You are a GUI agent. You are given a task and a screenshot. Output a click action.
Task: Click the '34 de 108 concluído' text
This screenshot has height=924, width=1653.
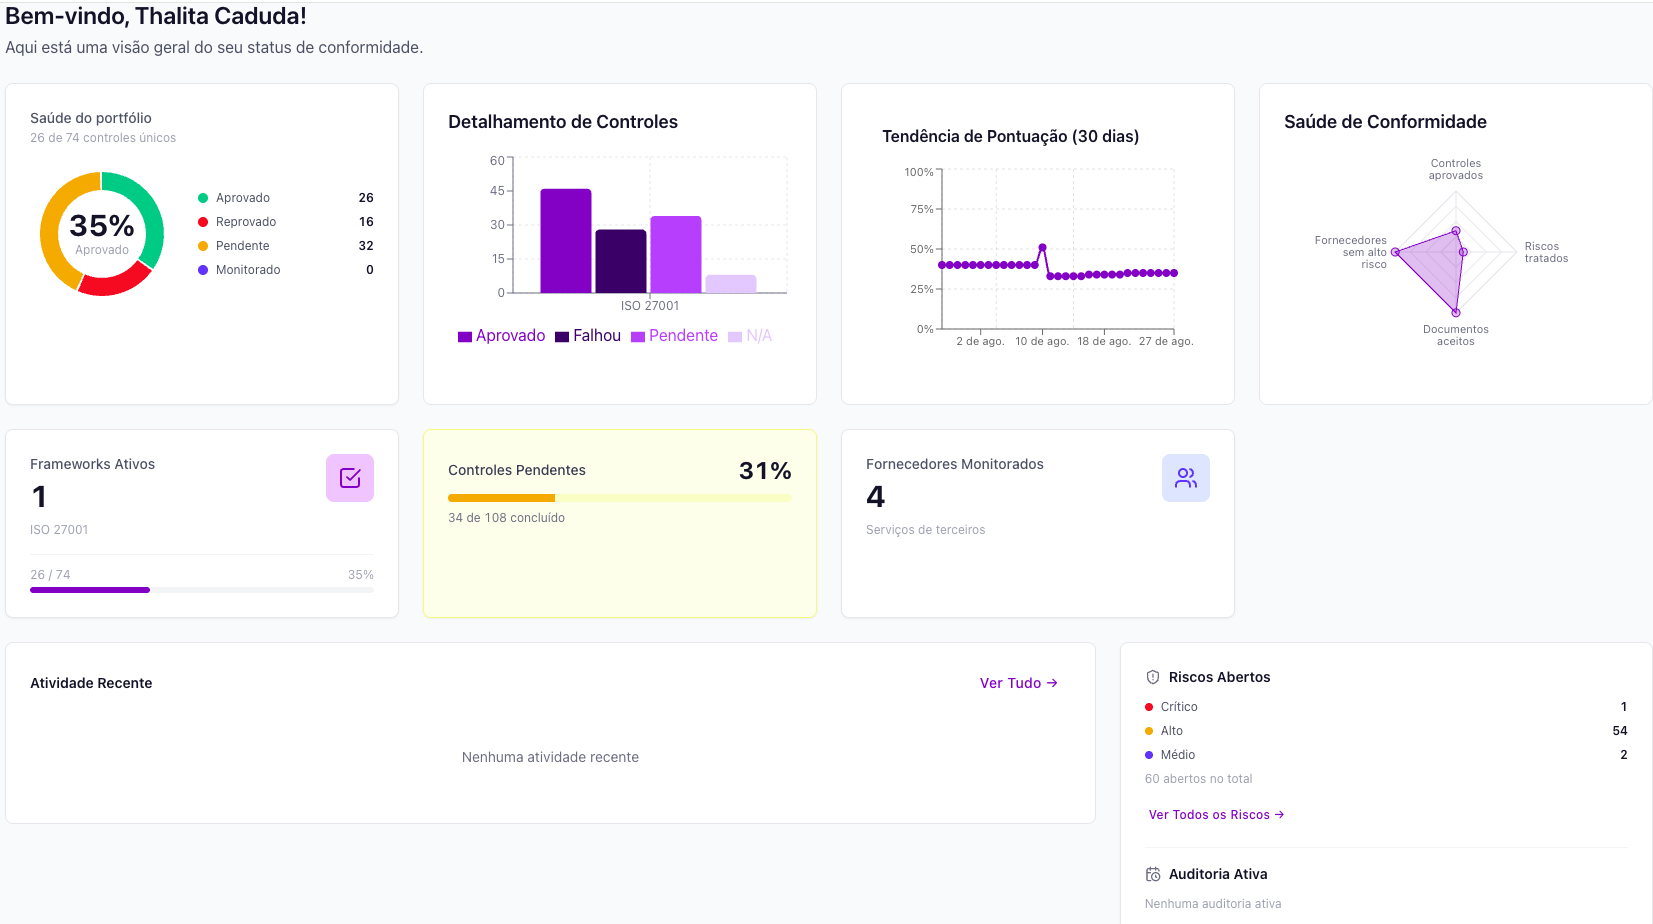pos(506,518)
